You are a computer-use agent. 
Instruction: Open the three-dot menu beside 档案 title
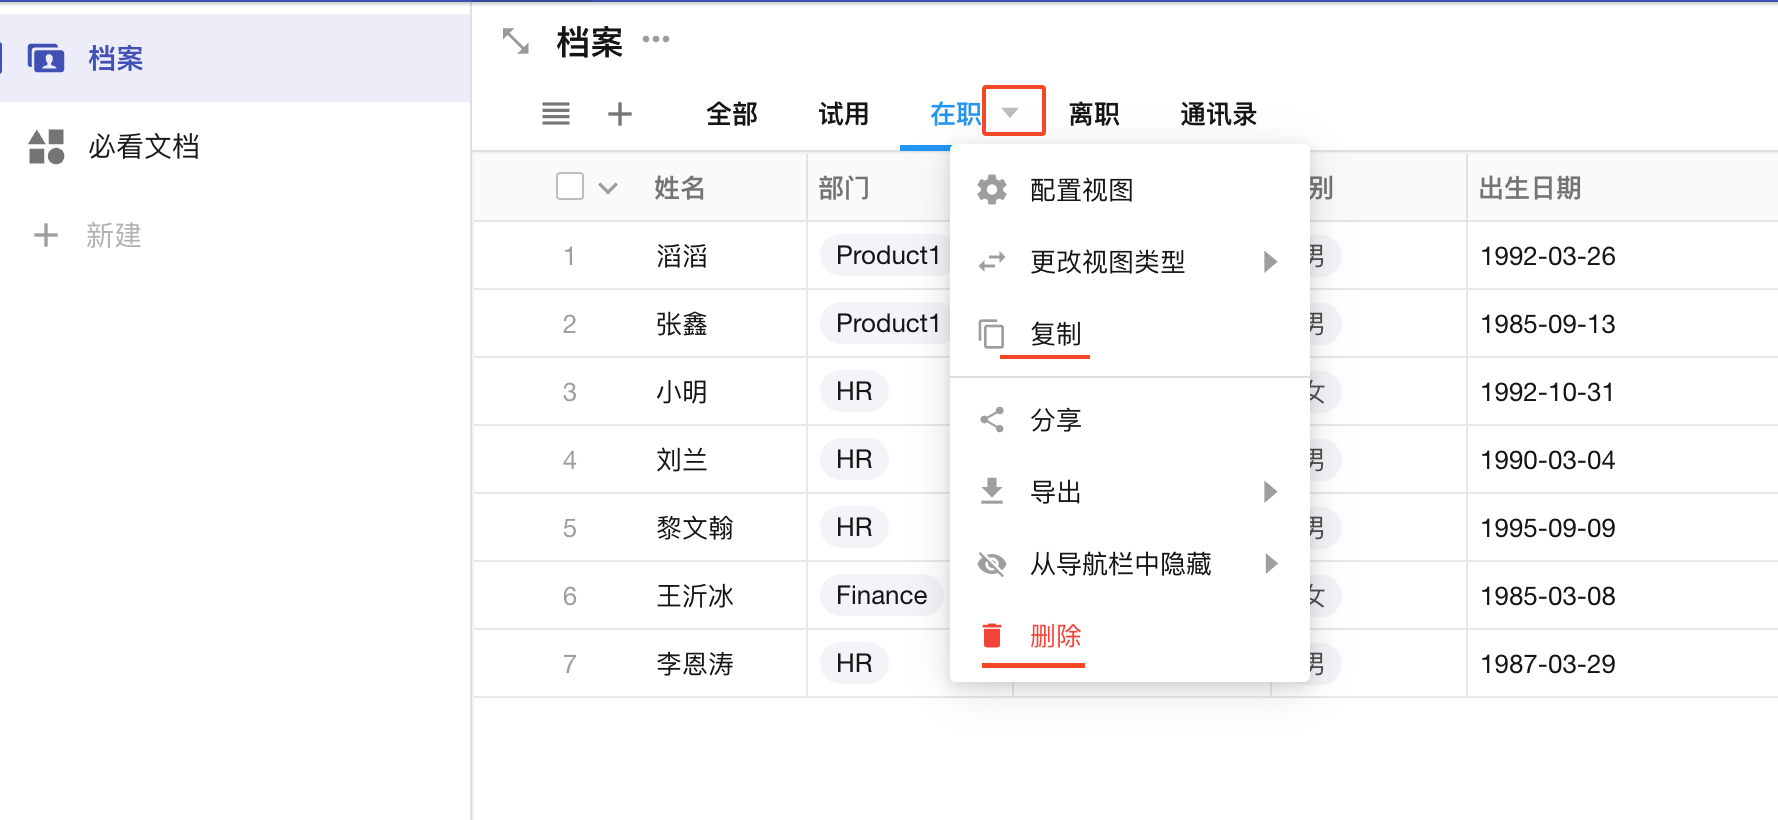[x=656, y=40]
